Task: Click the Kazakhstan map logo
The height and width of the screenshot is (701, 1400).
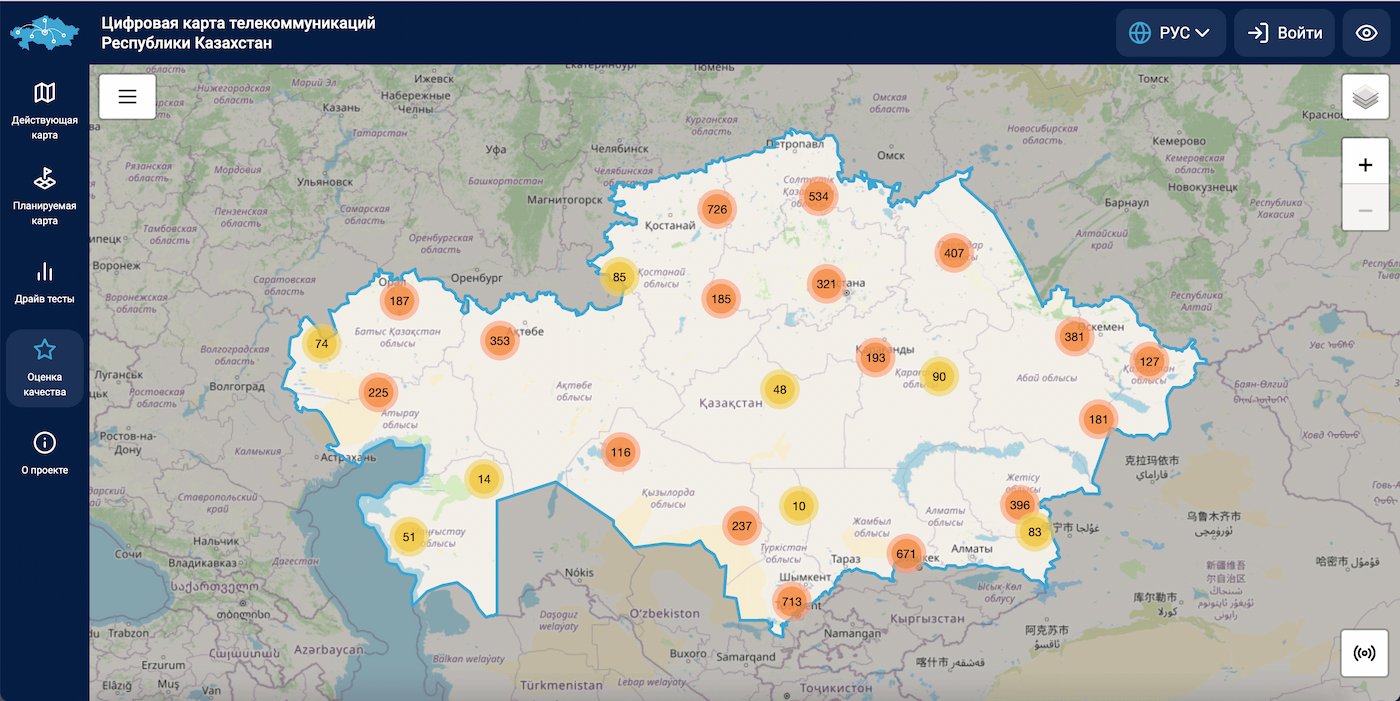Action: pyautogui.click(x=44, y=32)
